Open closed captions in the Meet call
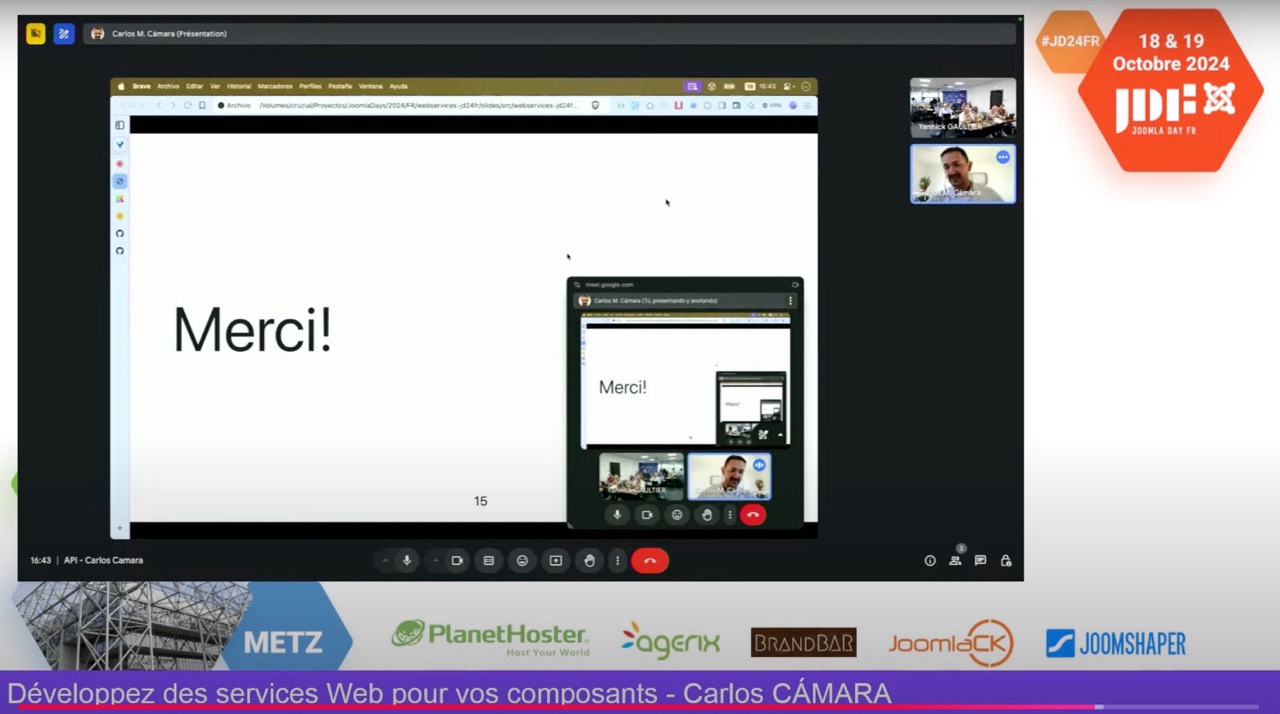Screen dimensions: 1280x714 coord(488,560)
